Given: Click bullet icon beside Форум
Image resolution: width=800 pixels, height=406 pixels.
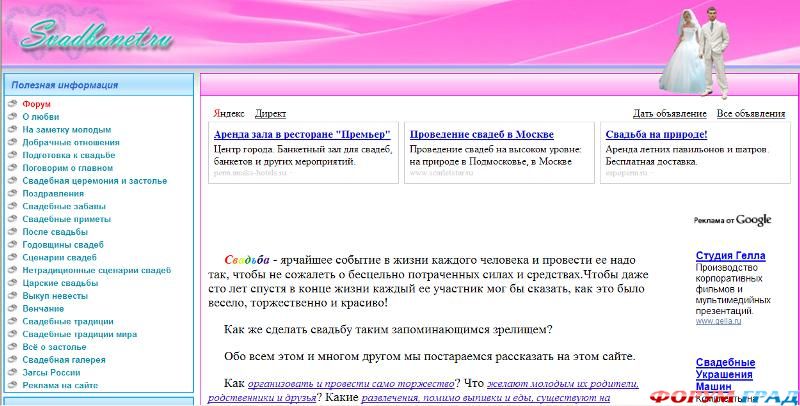Looking at the screenshot, I should [x=13, y=104].
